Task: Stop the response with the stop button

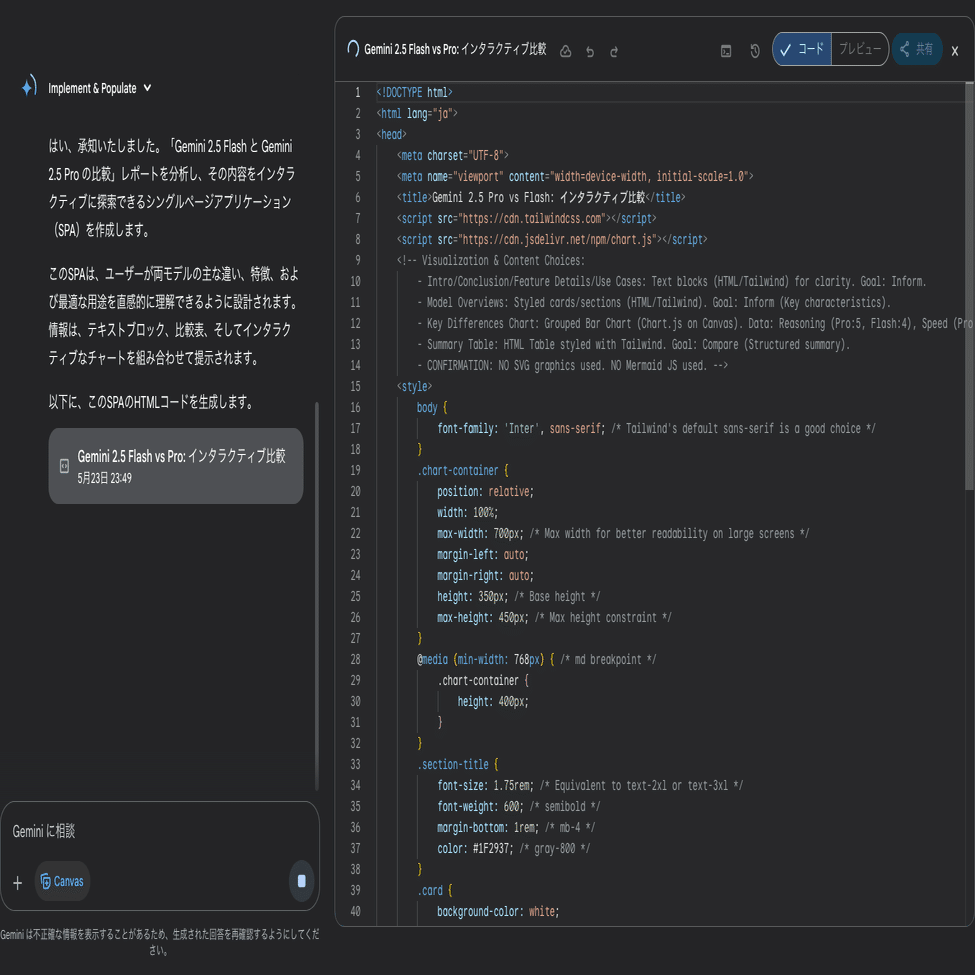Action: click(x=302, y=880)
